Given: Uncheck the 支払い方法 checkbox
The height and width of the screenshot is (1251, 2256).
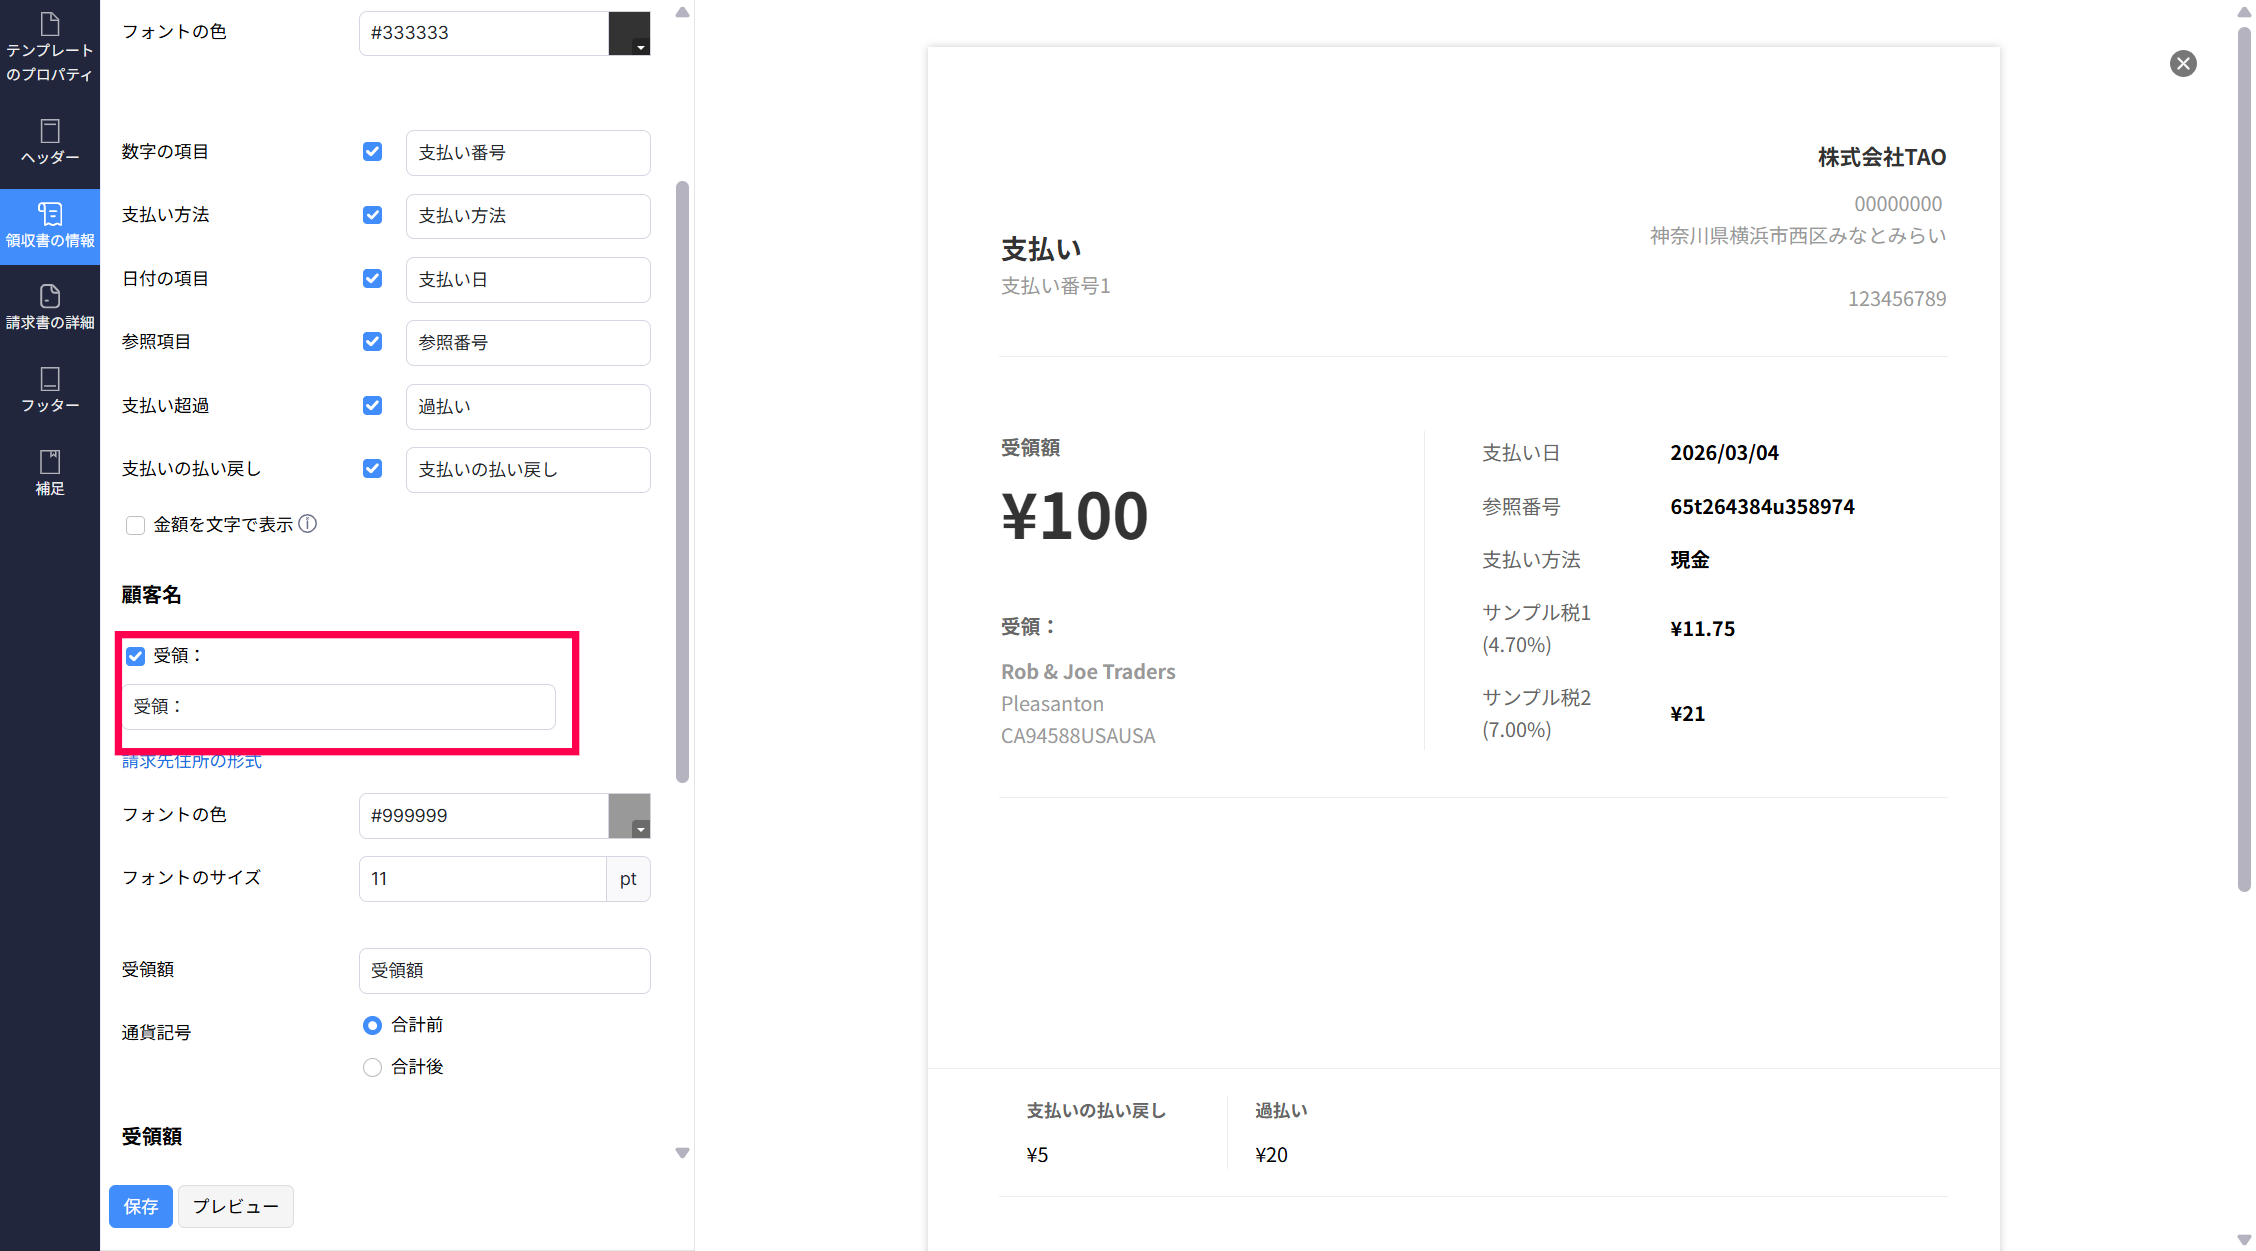Looking at the screenshot, I should pyautogui.click(x=372, y=215).
